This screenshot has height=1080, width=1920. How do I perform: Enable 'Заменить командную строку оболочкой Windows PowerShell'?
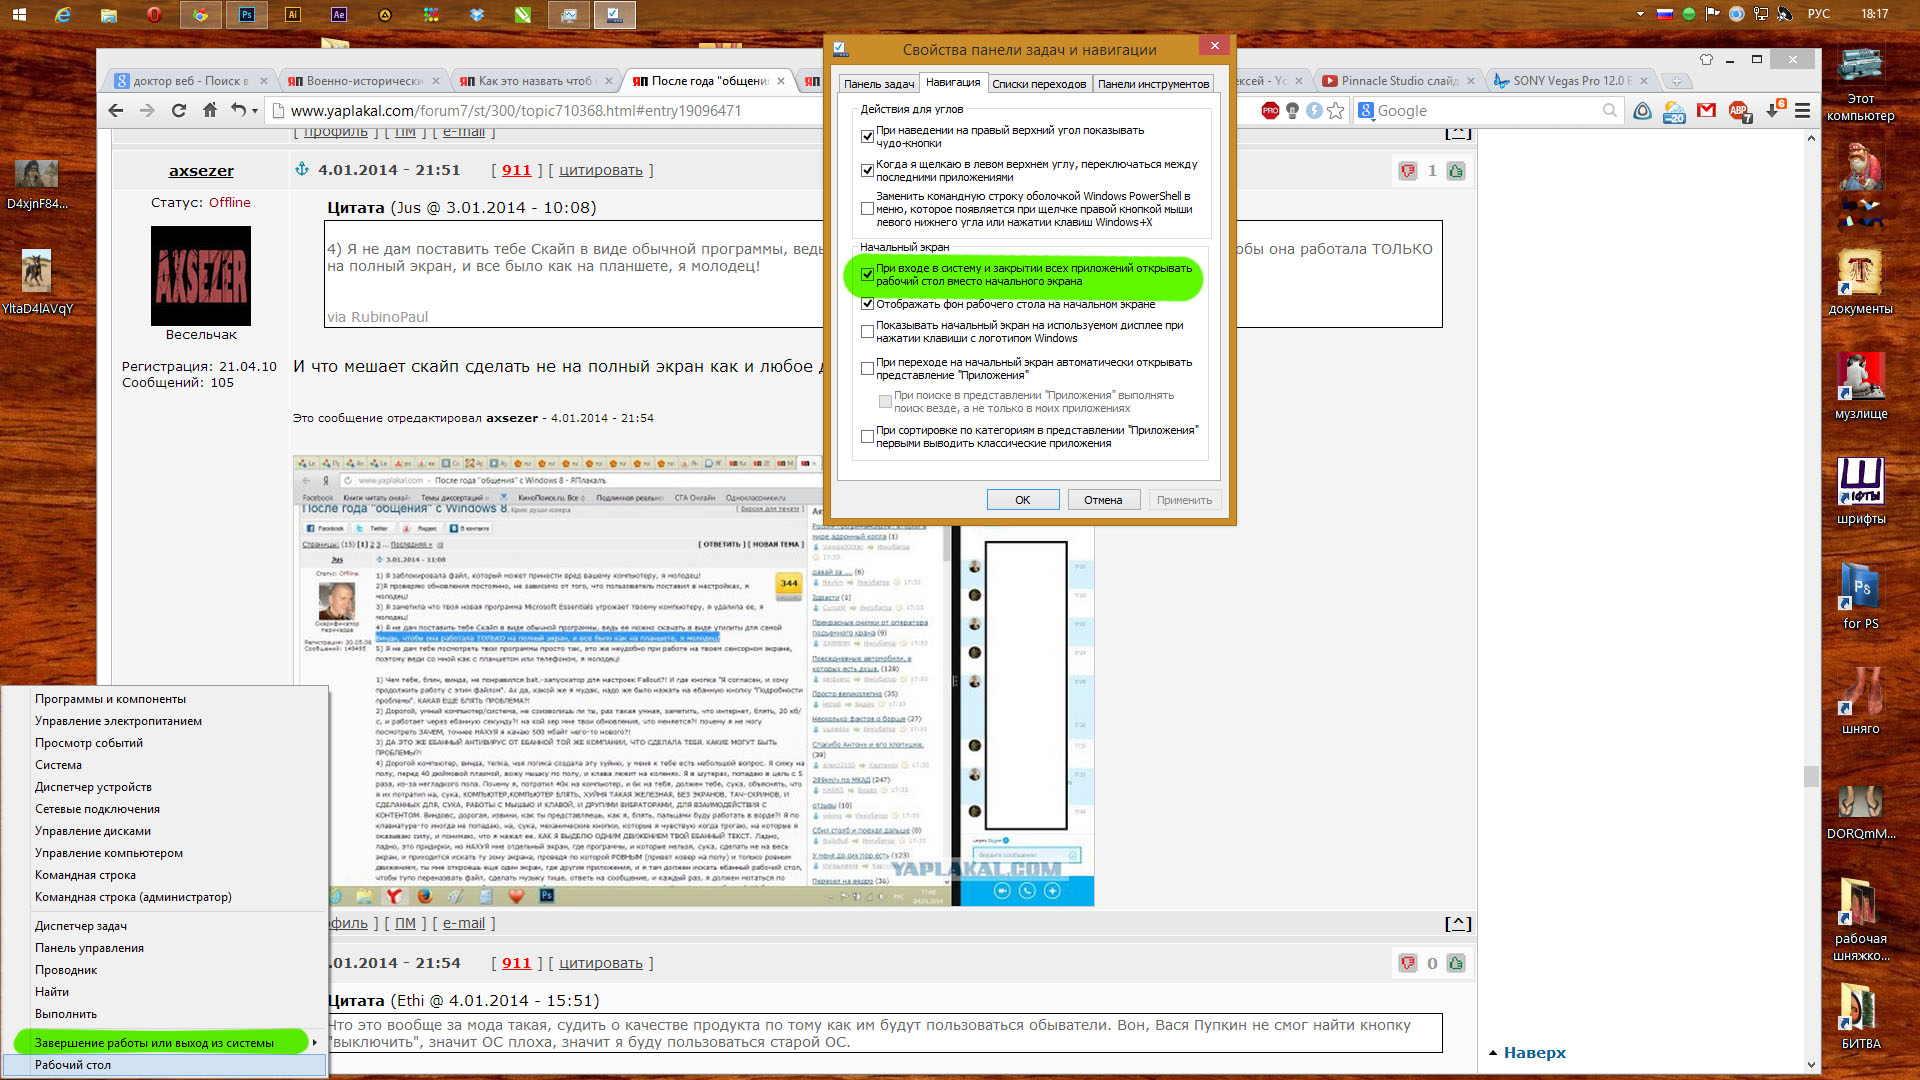coord(867,209)
